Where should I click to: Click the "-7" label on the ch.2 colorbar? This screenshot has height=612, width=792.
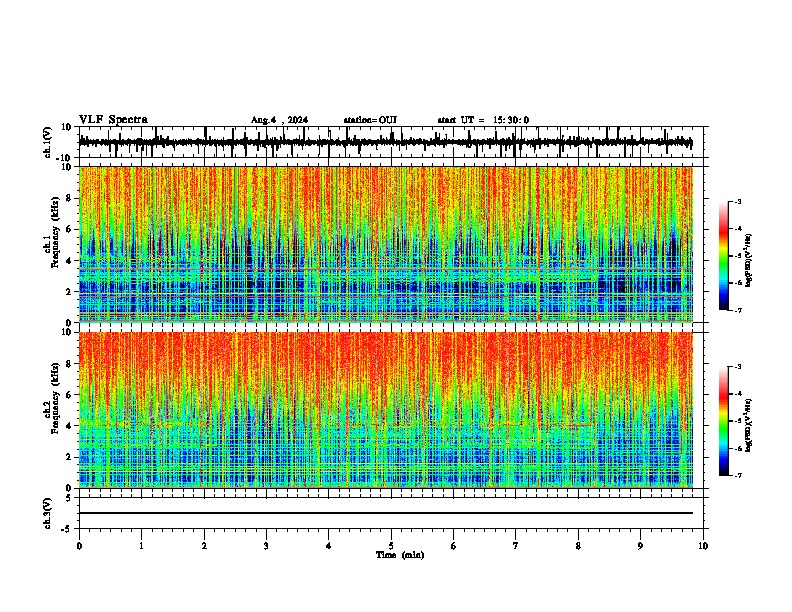tap(738, 475)
